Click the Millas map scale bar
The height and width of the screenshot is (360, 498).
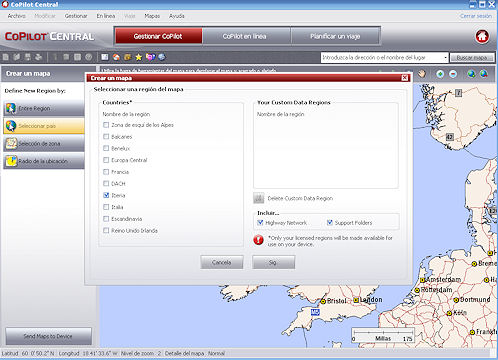[x=383, y=335]
